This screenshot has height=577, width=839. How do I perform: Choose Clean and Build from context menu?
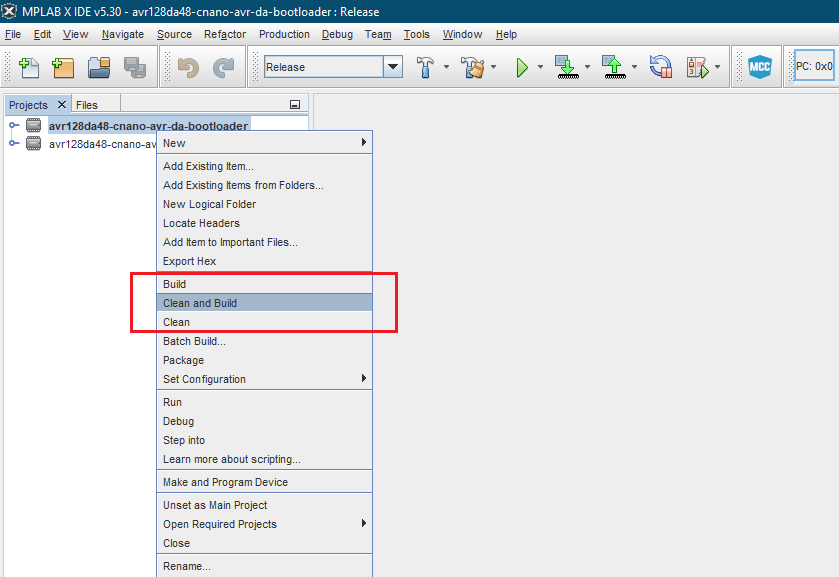[264, 303]
